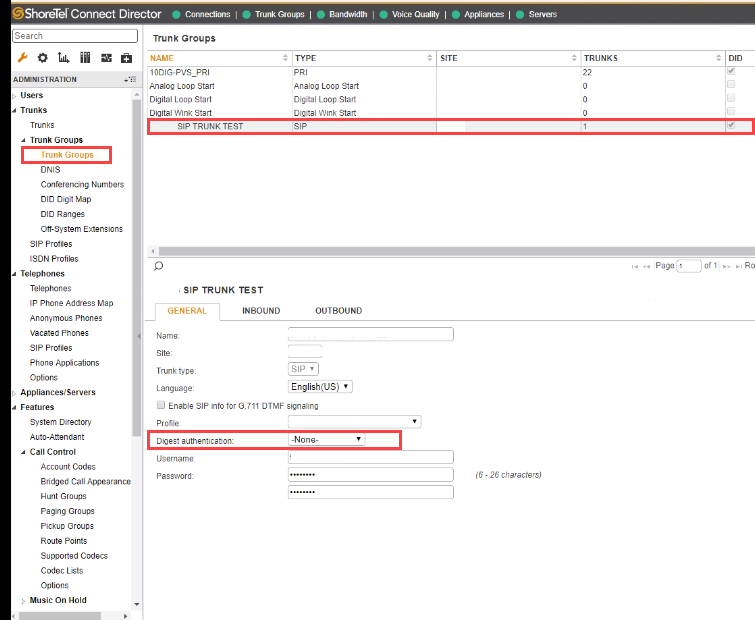The image size is (755, 620).
Task: Click the Connections green status indicator
Action: pyautogui.click(x=176, y=14)
